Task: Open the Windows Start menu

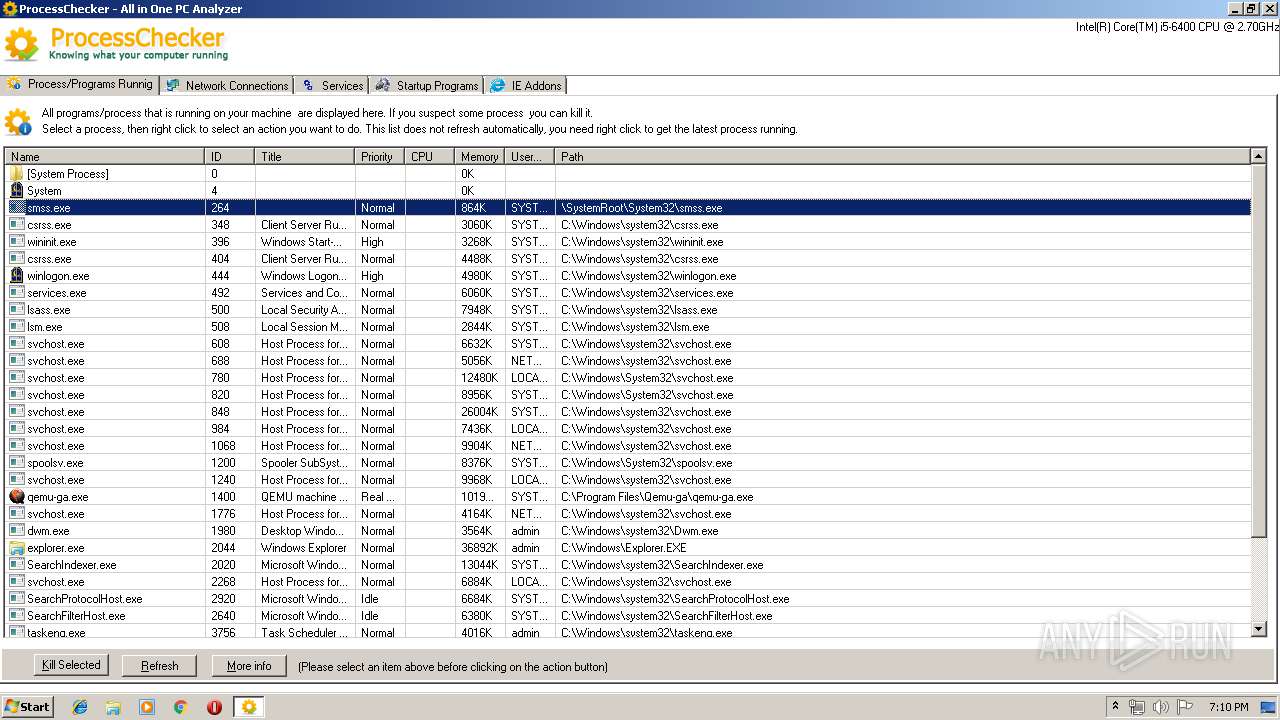Action: (x=28, y=707)
